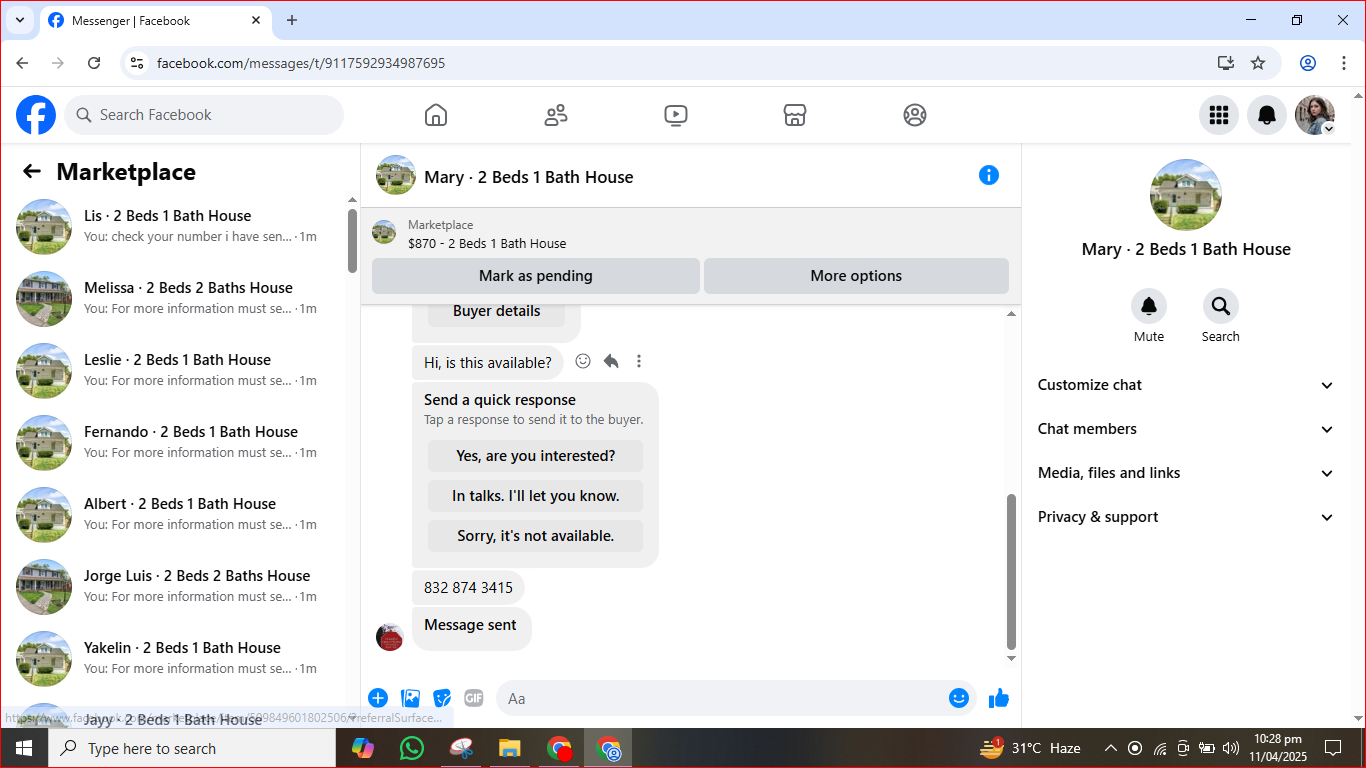Reply to the 'Hi, is this available?' message
The width and height of the screenshot is (1366, 768).
coord(611,361)
